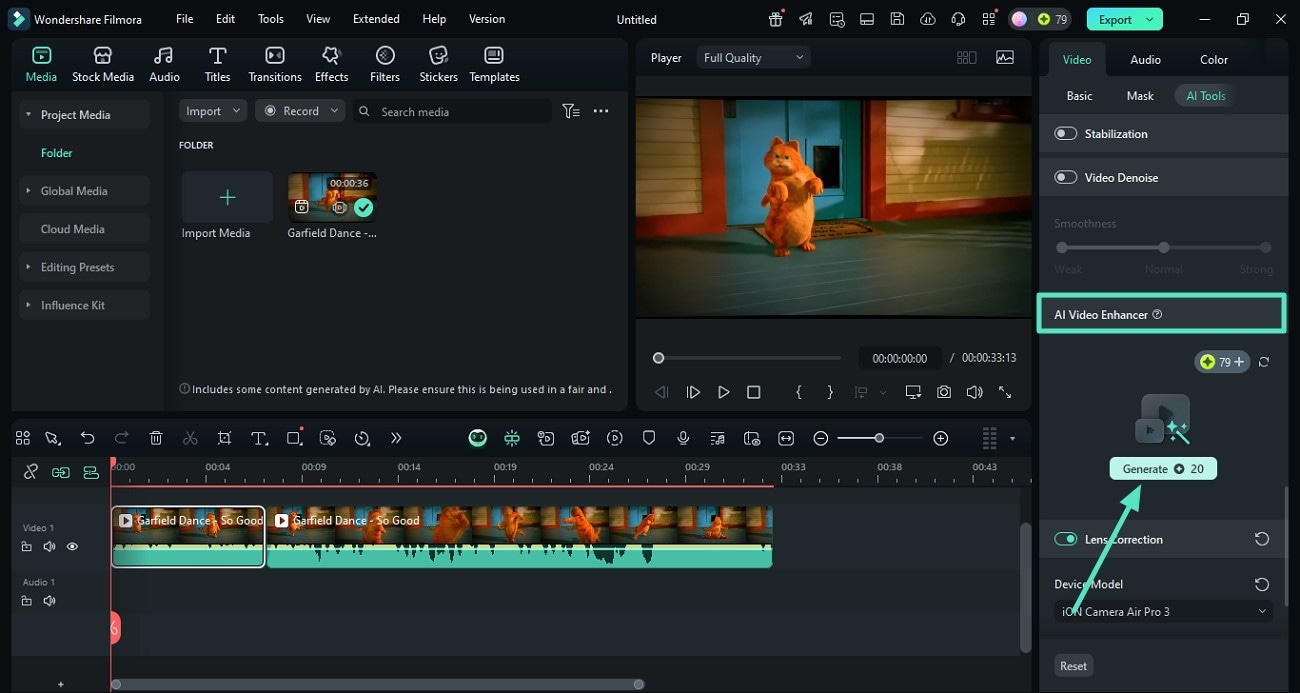Click the microphone voiceover icon
1300x693 pixels.
683,438
